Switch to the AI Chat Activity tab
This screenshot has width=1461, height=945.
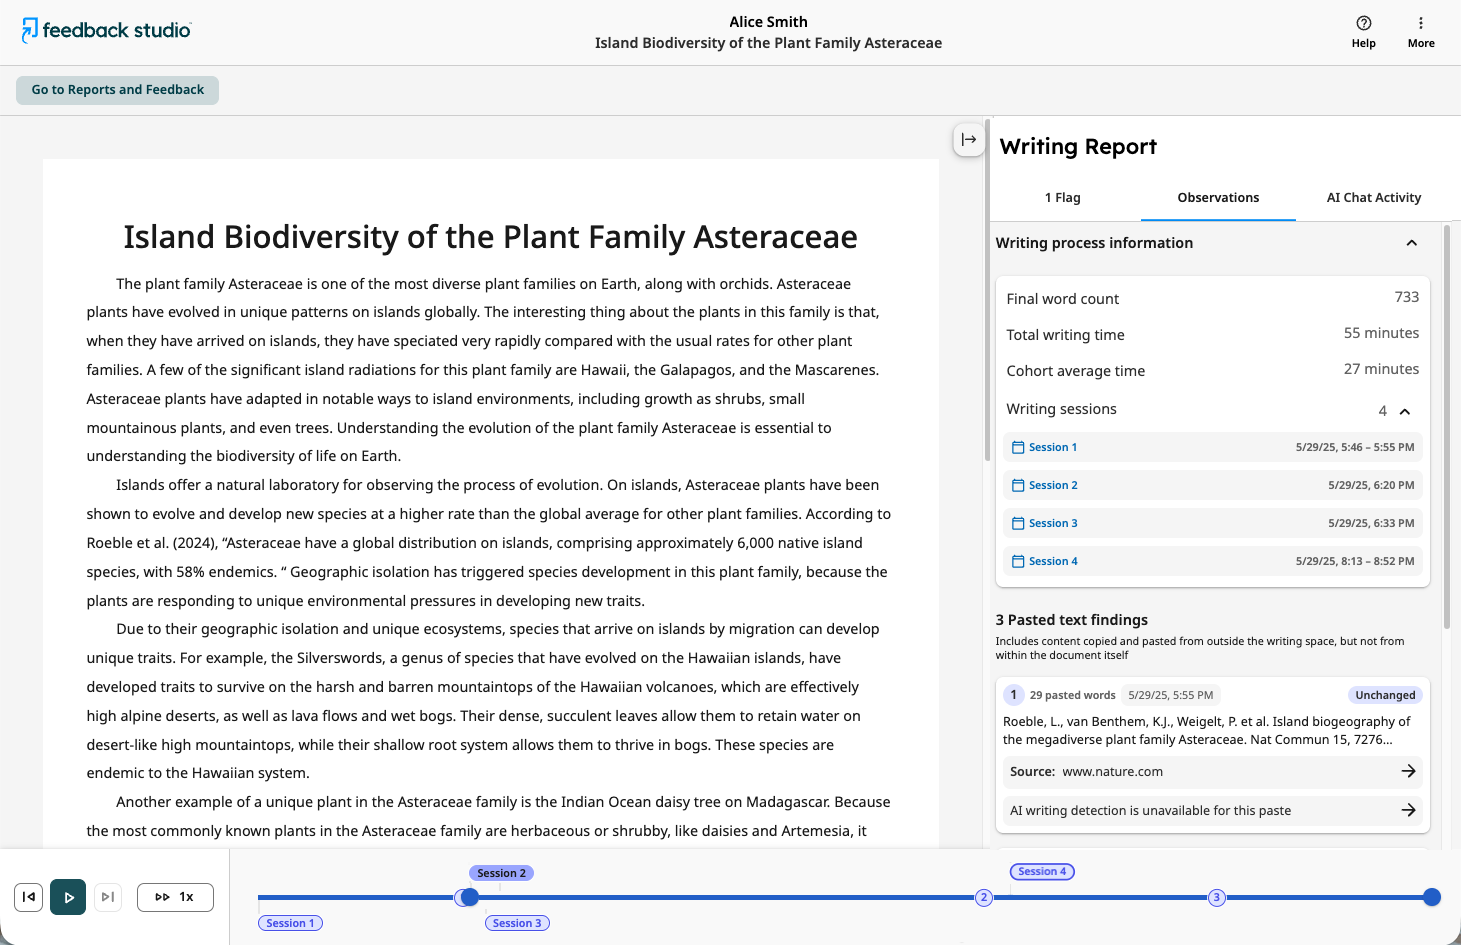1373,197
